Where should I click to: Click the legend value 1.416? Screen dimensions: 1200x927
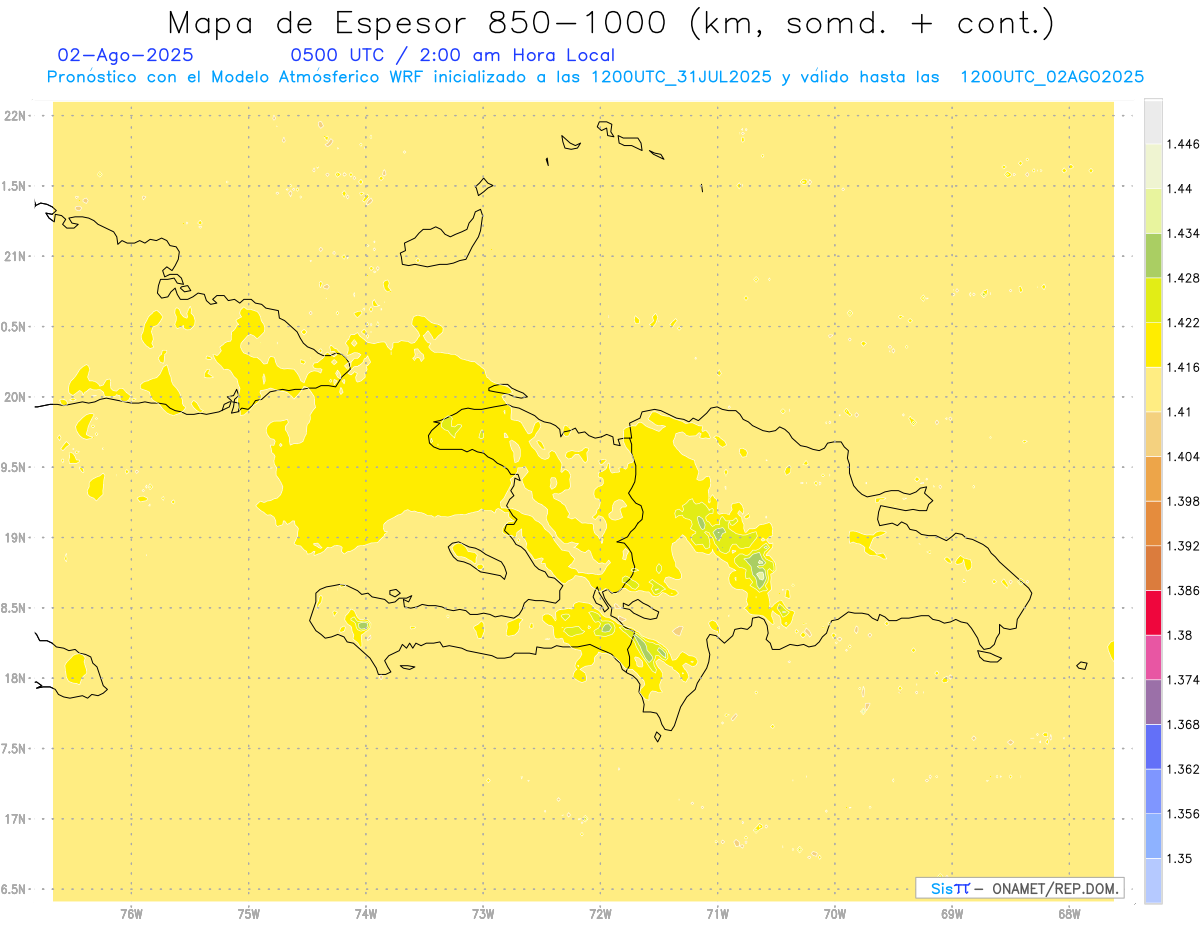[1183, 367]
